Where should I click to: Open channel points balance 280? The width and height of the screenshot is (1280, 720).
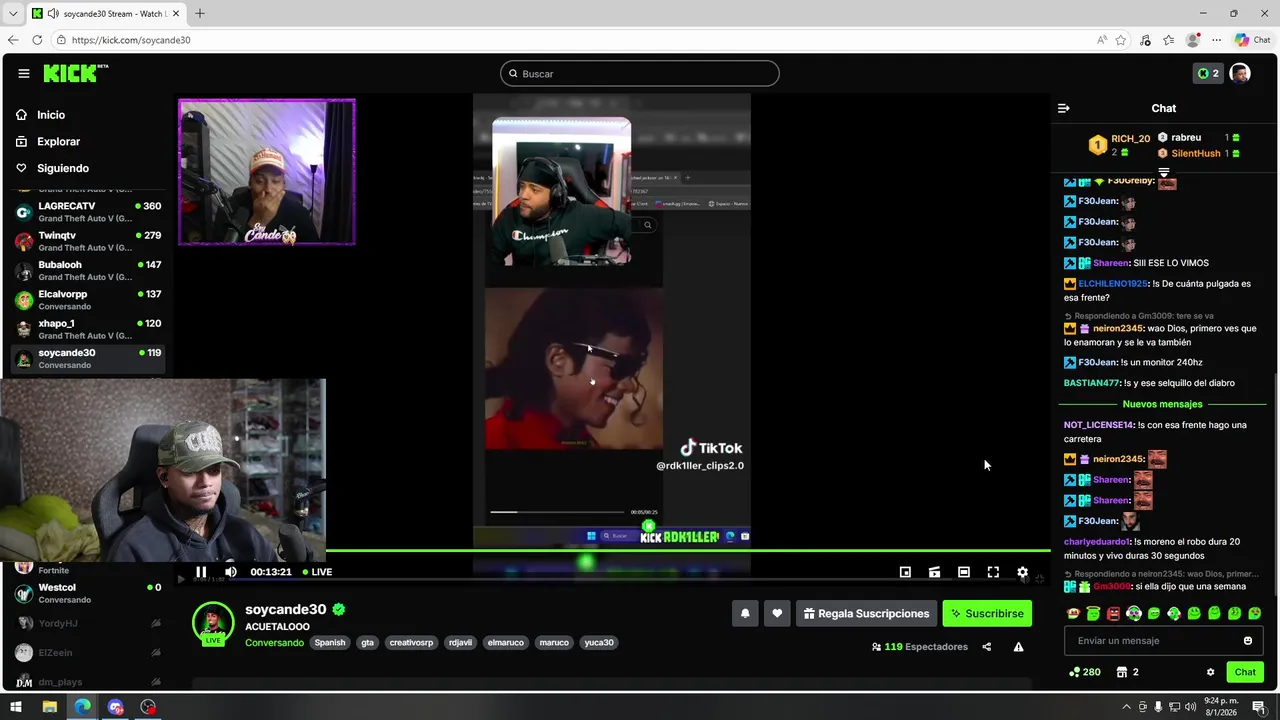pyautogui.click(x=1085, y=672)
